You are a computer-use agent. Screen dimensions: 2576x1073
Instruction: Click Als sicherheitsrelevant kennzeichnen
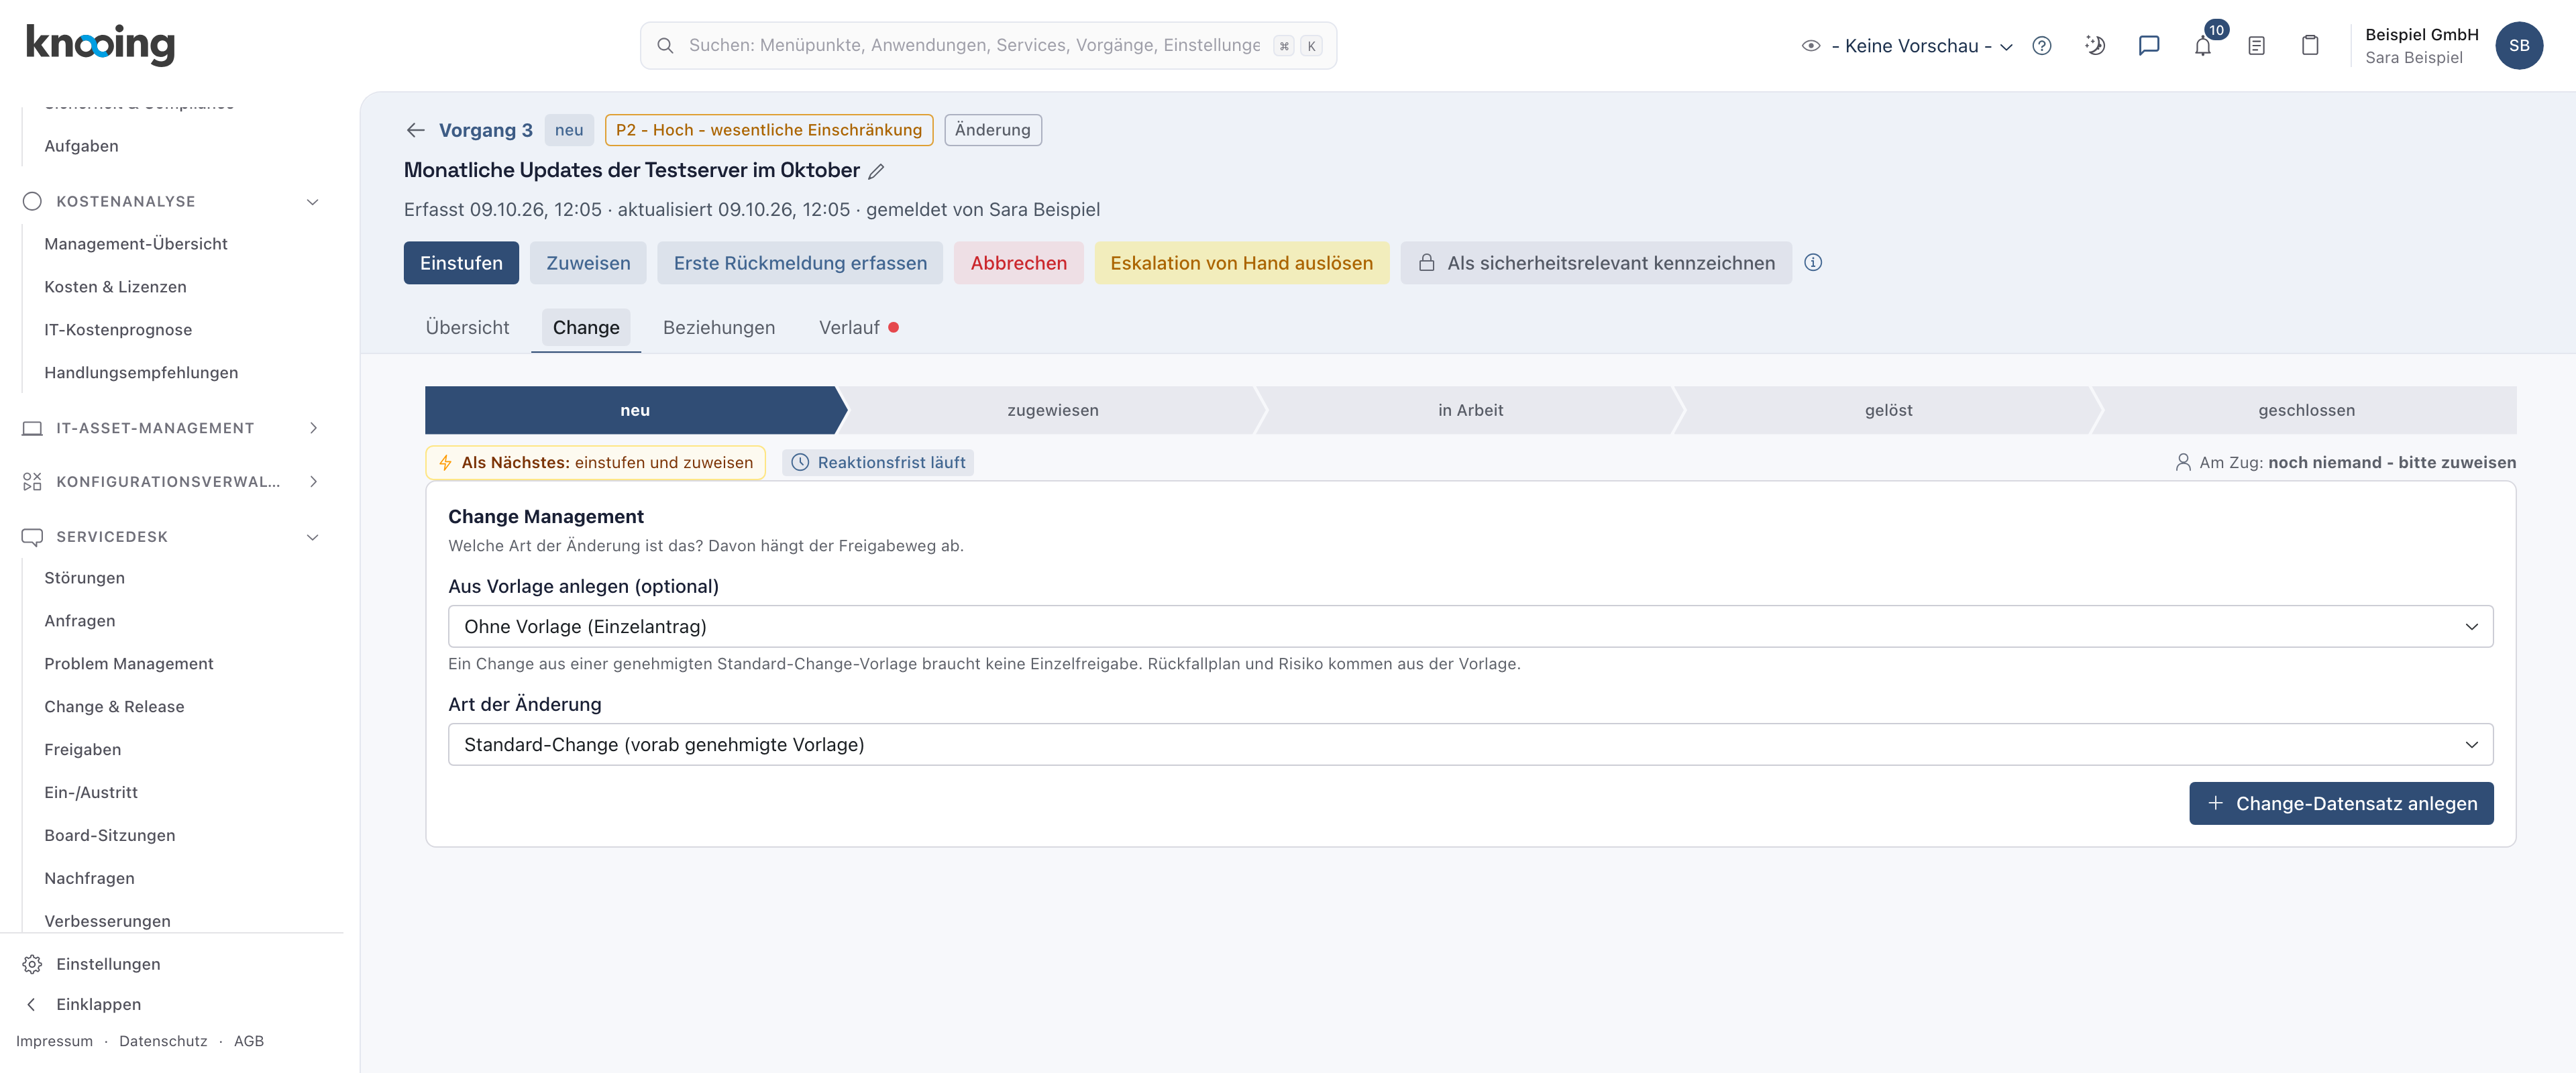1596,263
